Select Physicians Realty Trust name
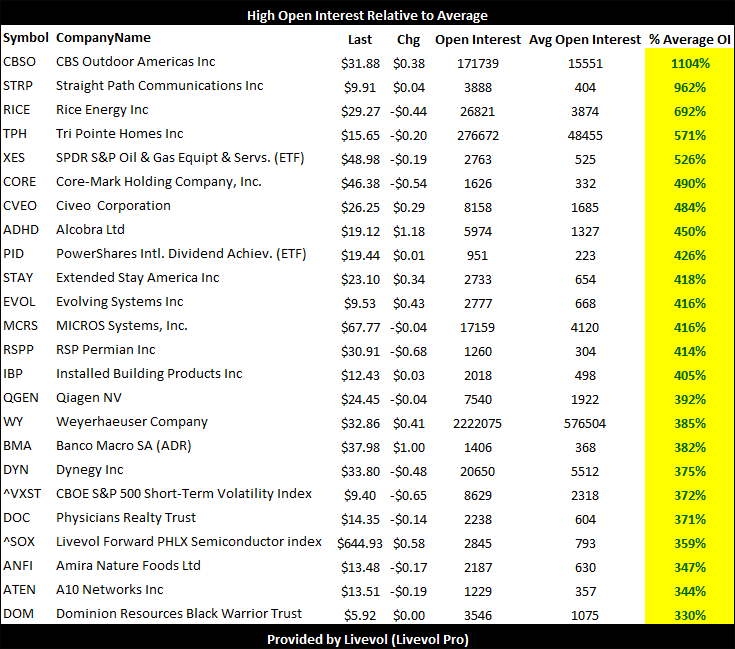 [x=126, y=518]
